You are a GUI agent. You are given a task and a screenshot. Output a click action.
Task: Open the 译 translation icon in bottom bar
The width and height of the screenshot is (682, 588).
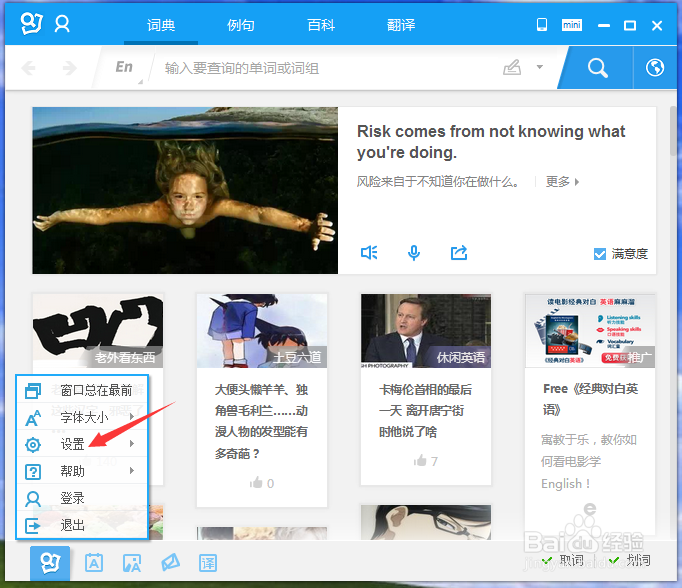208,563
